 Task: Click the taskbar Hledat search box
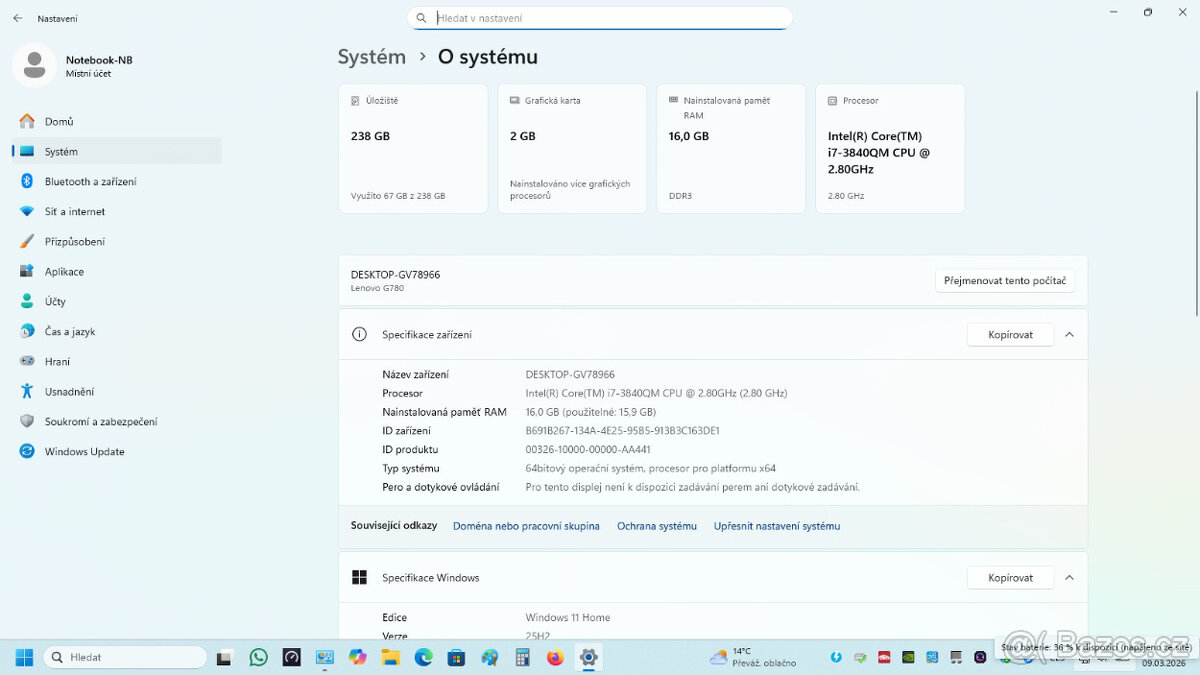point(125,657)
